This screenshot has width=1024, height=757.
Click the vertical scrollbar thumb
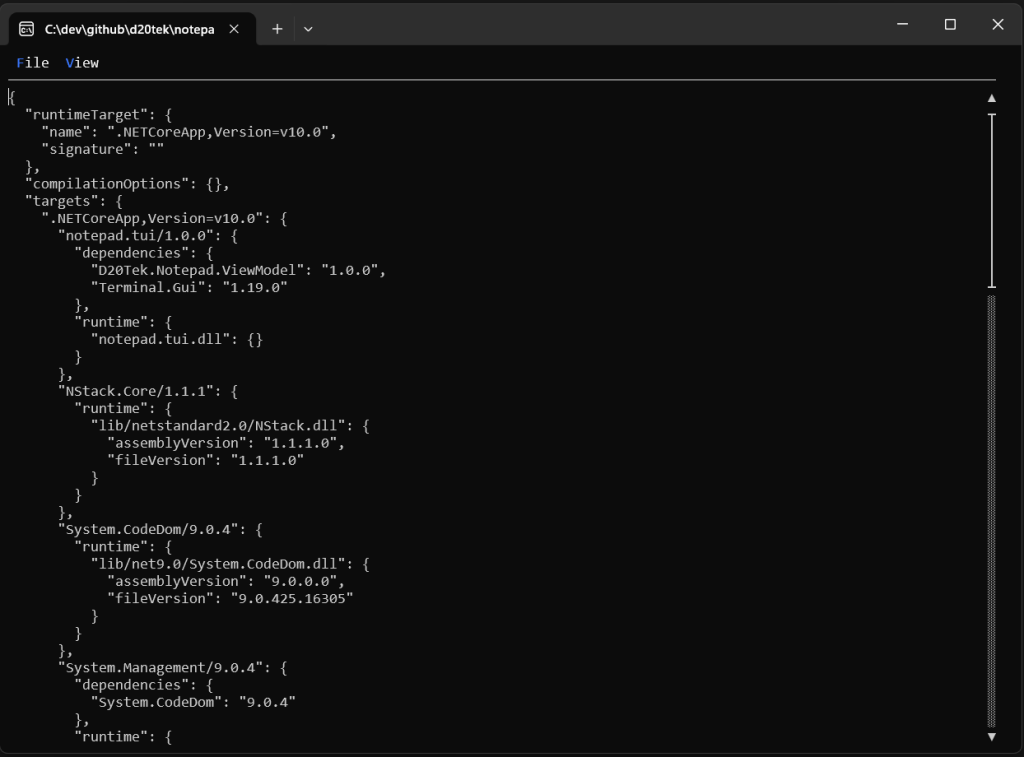(991, 200)
